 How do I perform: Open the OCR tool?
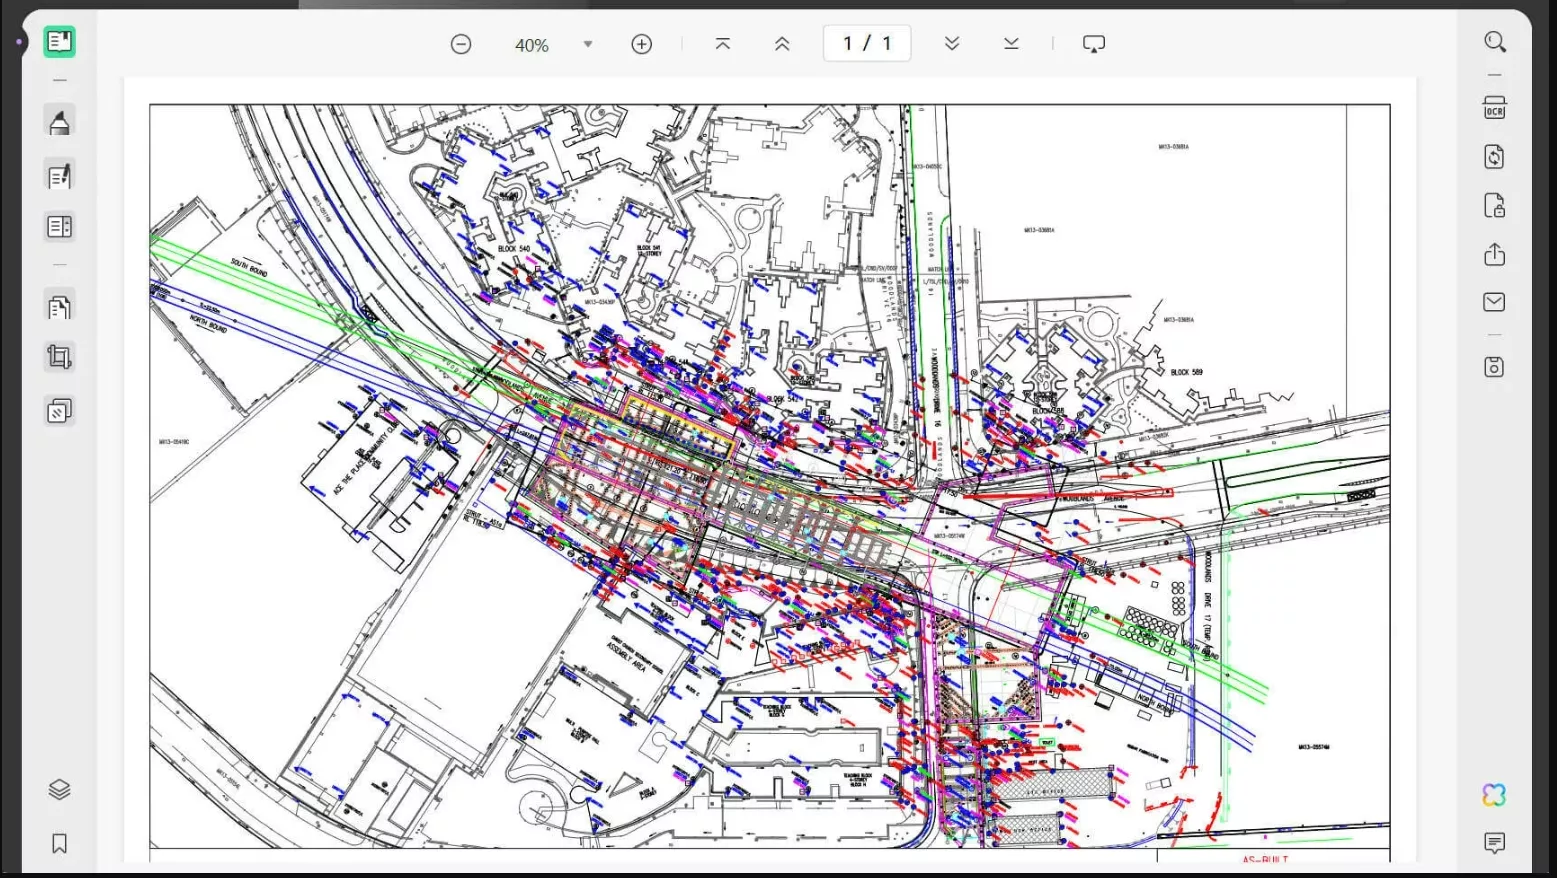click(x=1494, y=107)
